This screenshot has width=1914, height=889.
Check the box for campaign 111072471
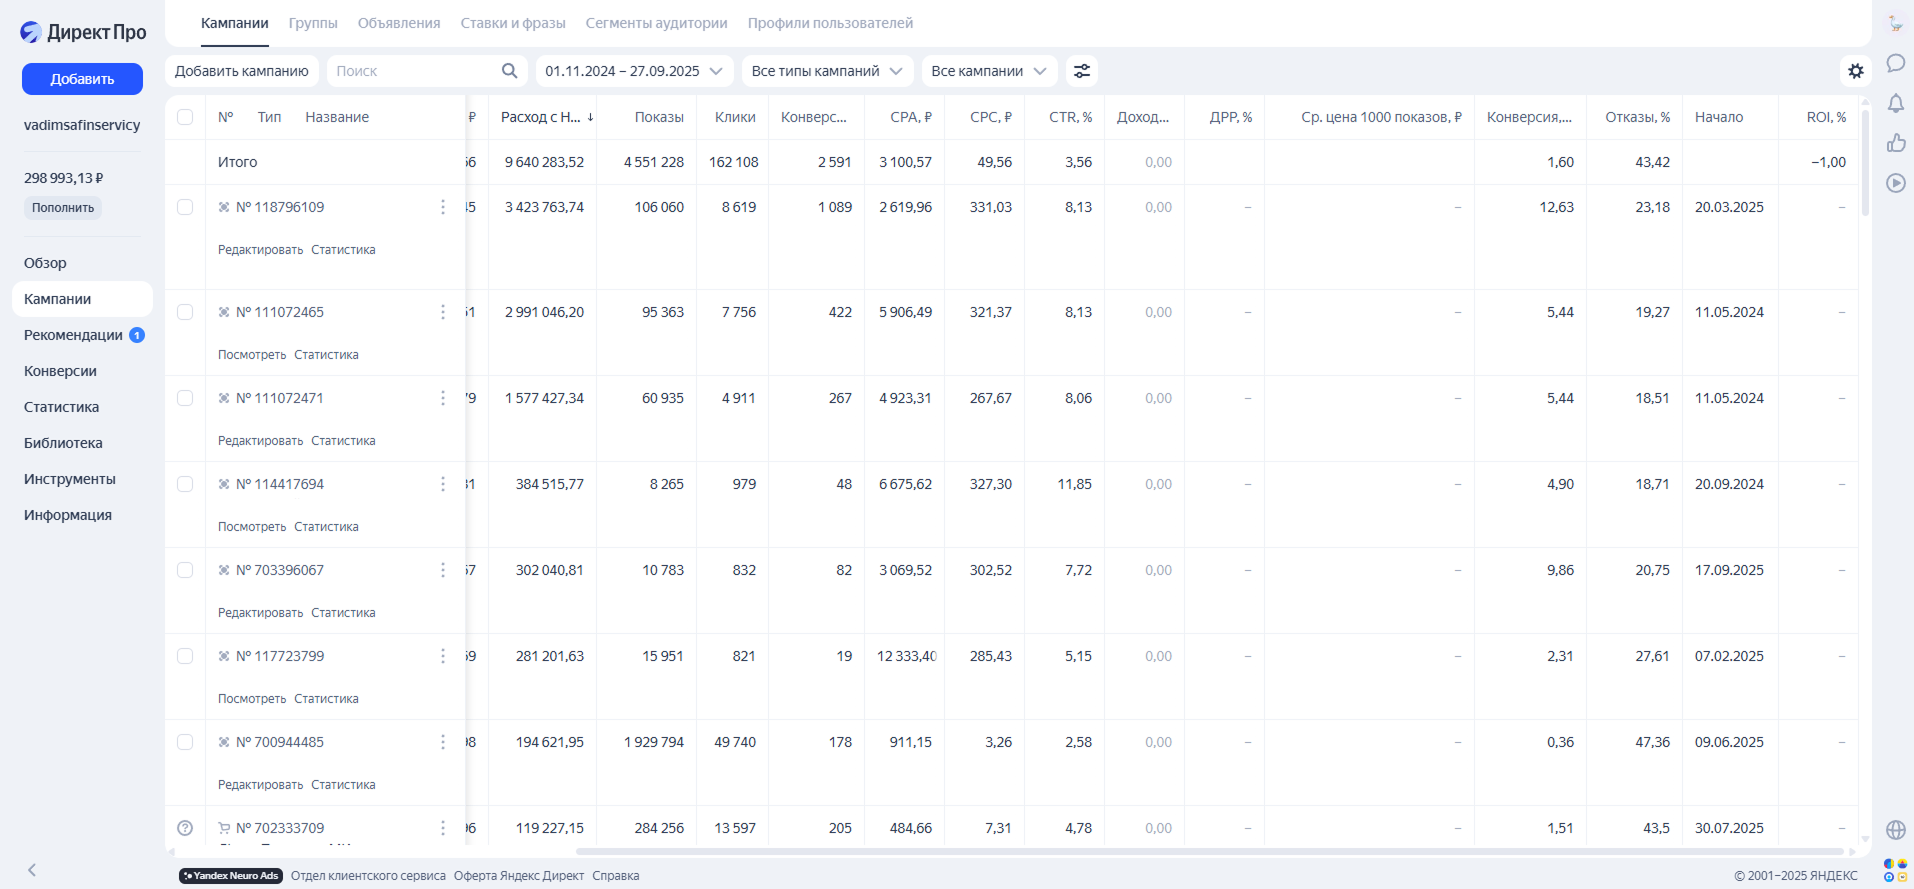click(185, 398)
